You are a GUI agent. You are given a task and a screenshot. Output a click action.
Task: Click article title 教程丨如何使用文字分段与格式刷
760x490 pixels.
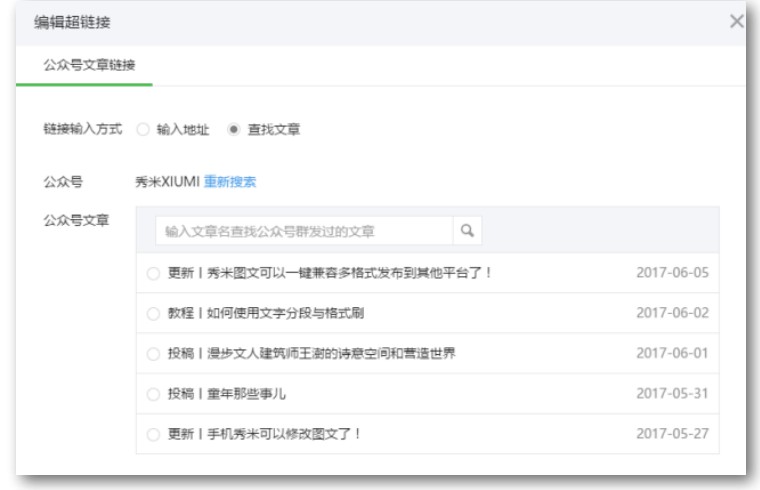coord(266,313)
